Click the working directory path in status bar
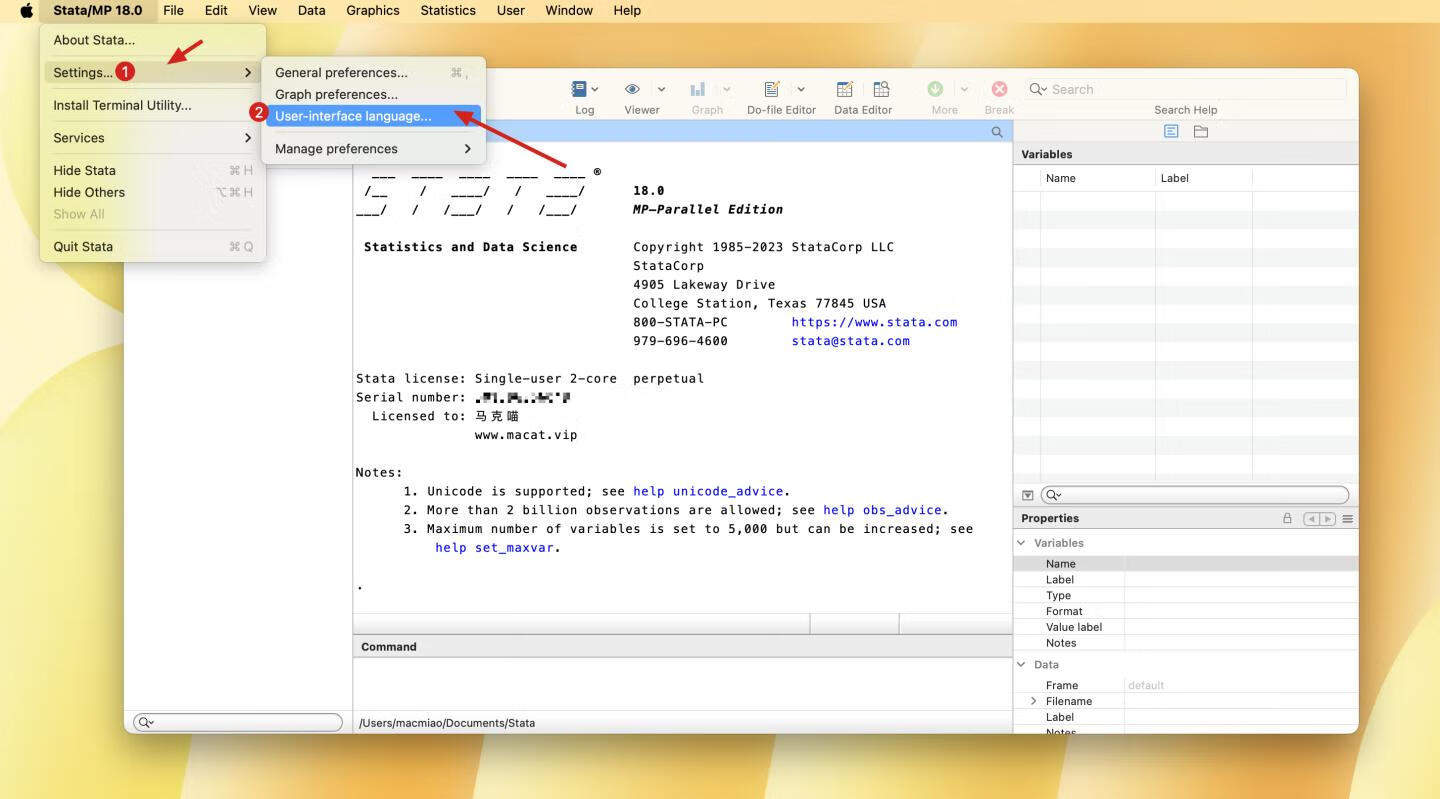Screen dimensions: 1440x799 tap(447, 723)
